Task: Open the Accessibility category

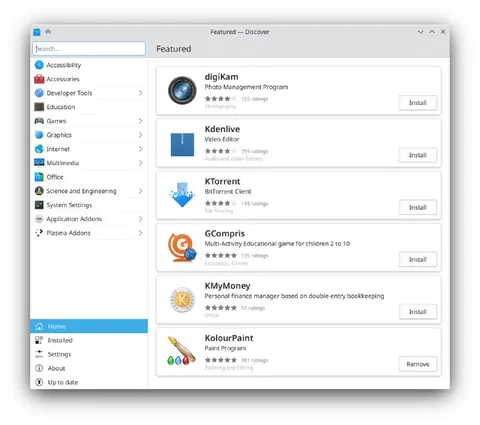Action: point(89,65)
